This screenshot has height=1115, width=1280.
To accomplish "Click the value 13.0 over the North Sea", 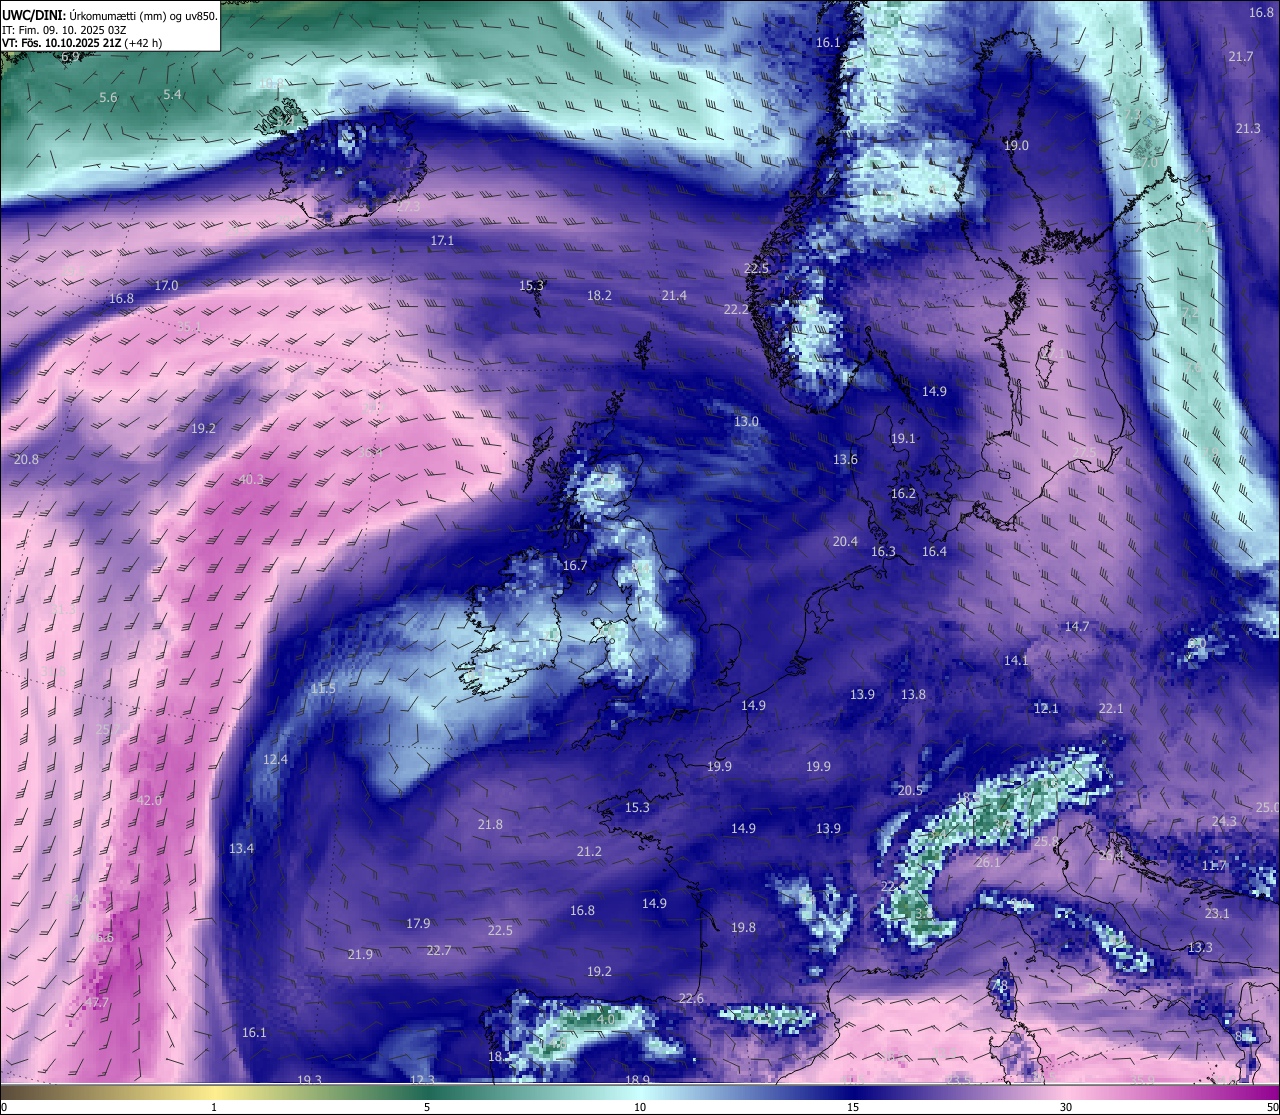I will 746,422.
